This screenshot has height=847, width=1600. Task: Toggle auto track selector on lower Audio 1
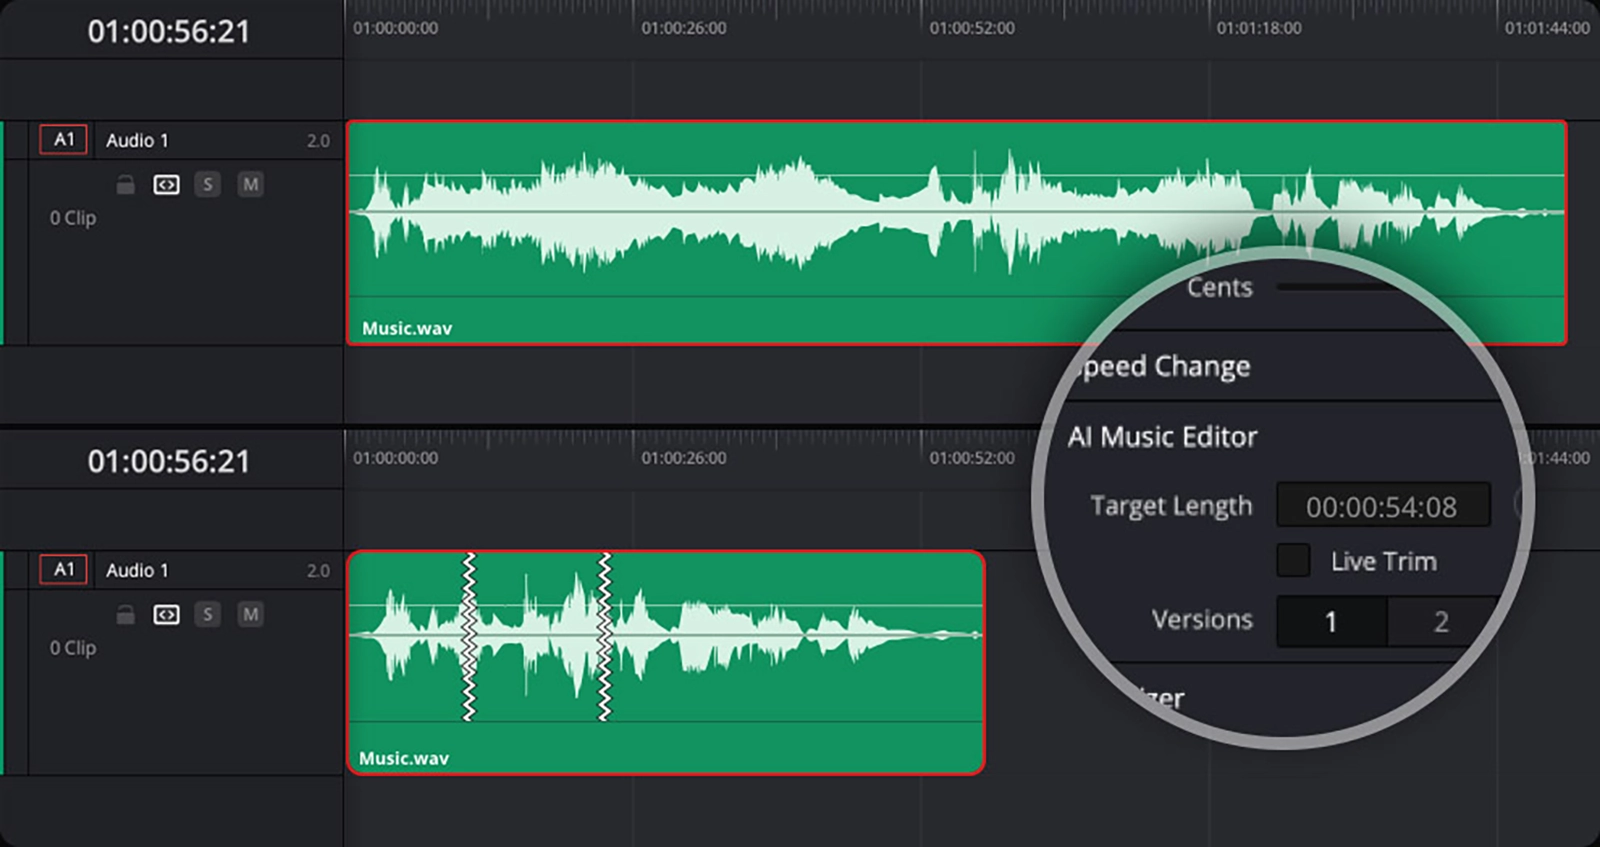pyautogui.click(x=166, y=615)
